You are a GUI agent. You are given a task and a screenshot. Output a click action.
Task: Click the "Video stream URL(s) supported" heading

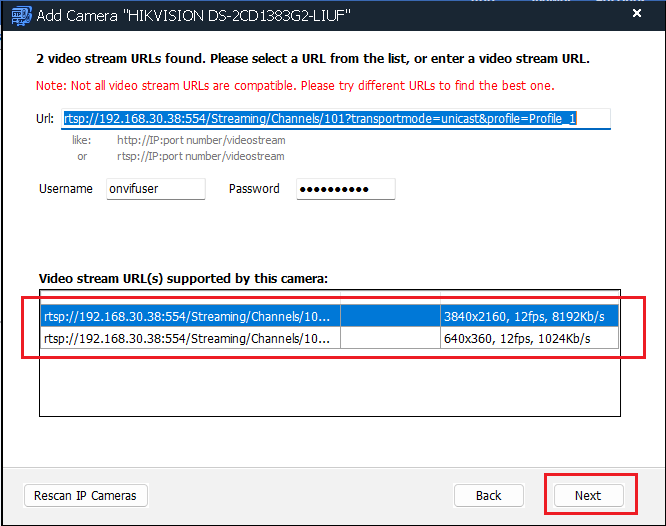(x=183, y=278)
